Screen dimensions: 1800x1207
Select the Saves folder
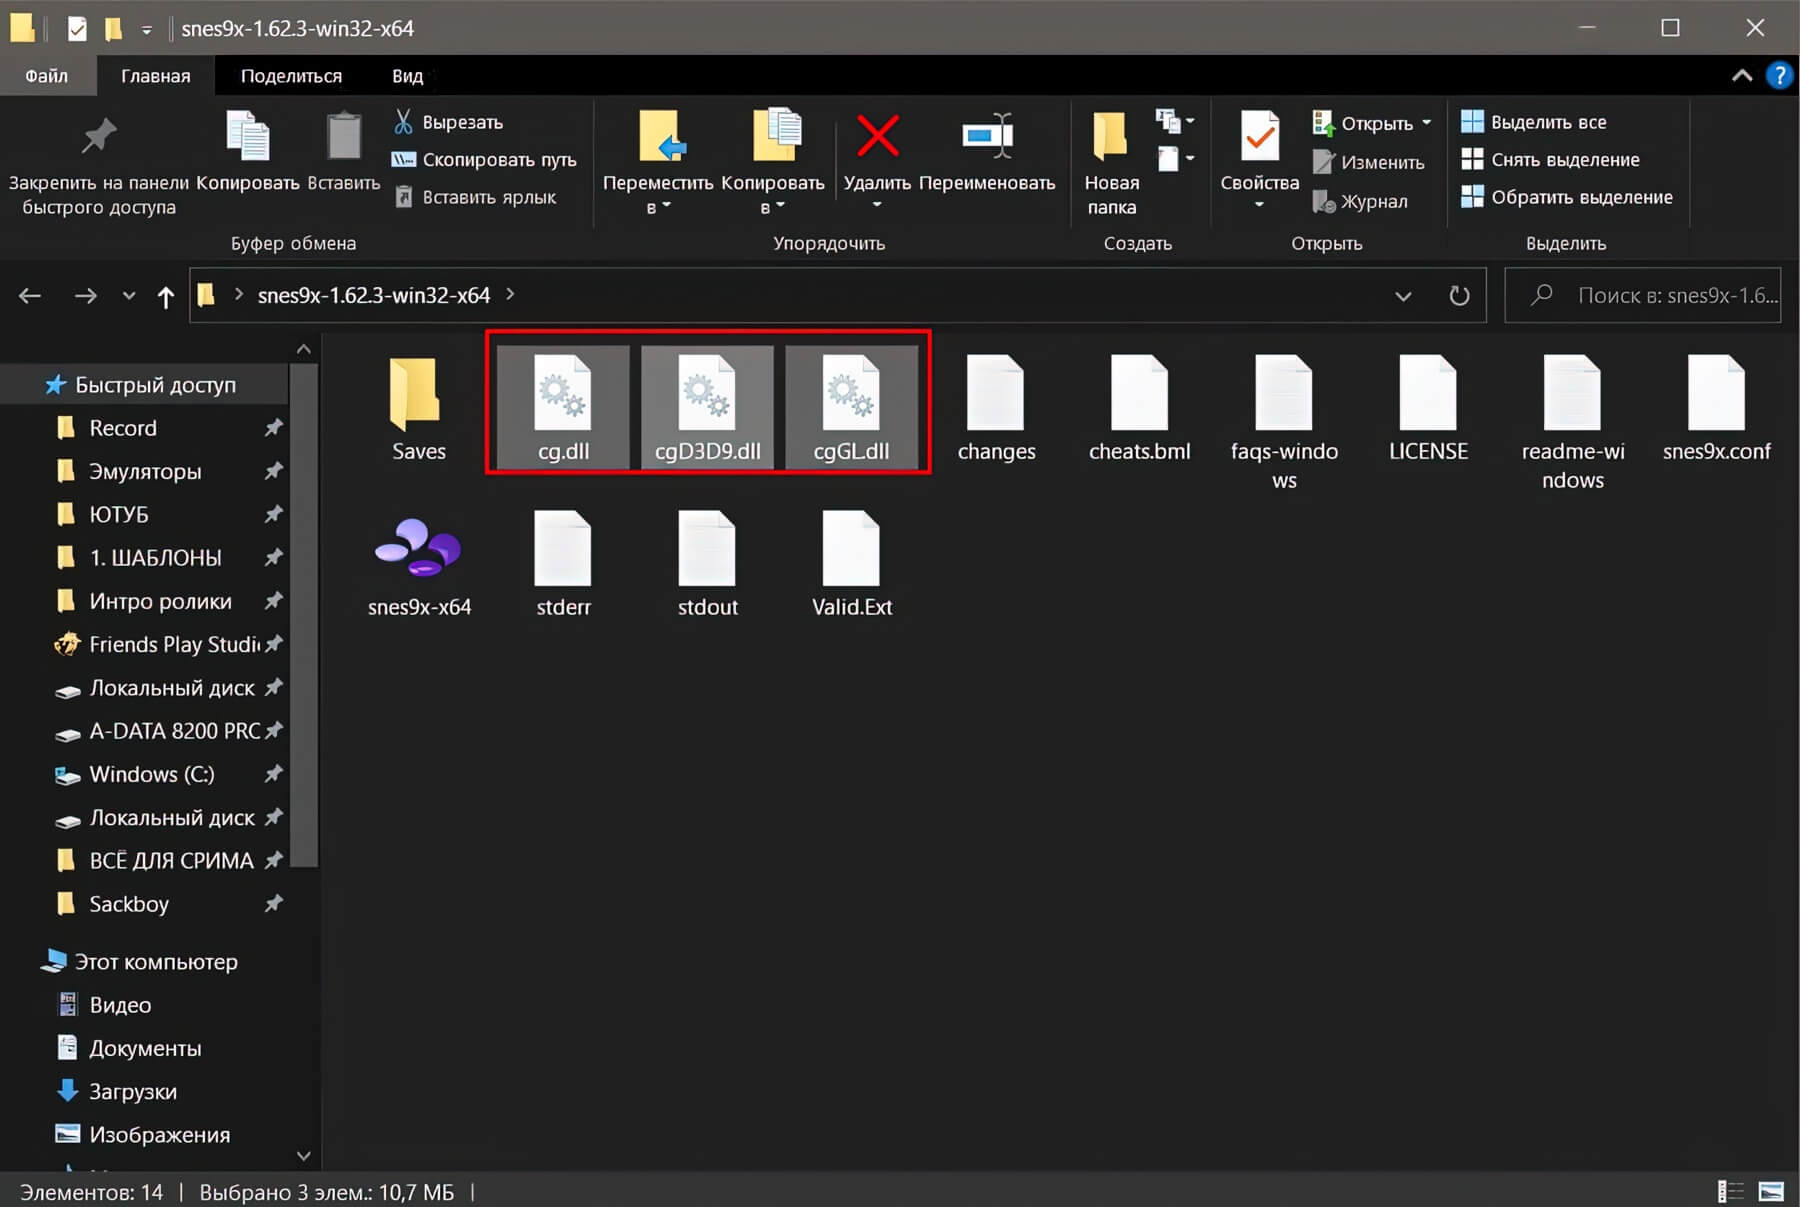pyautogui.click(x=418, y=409)
